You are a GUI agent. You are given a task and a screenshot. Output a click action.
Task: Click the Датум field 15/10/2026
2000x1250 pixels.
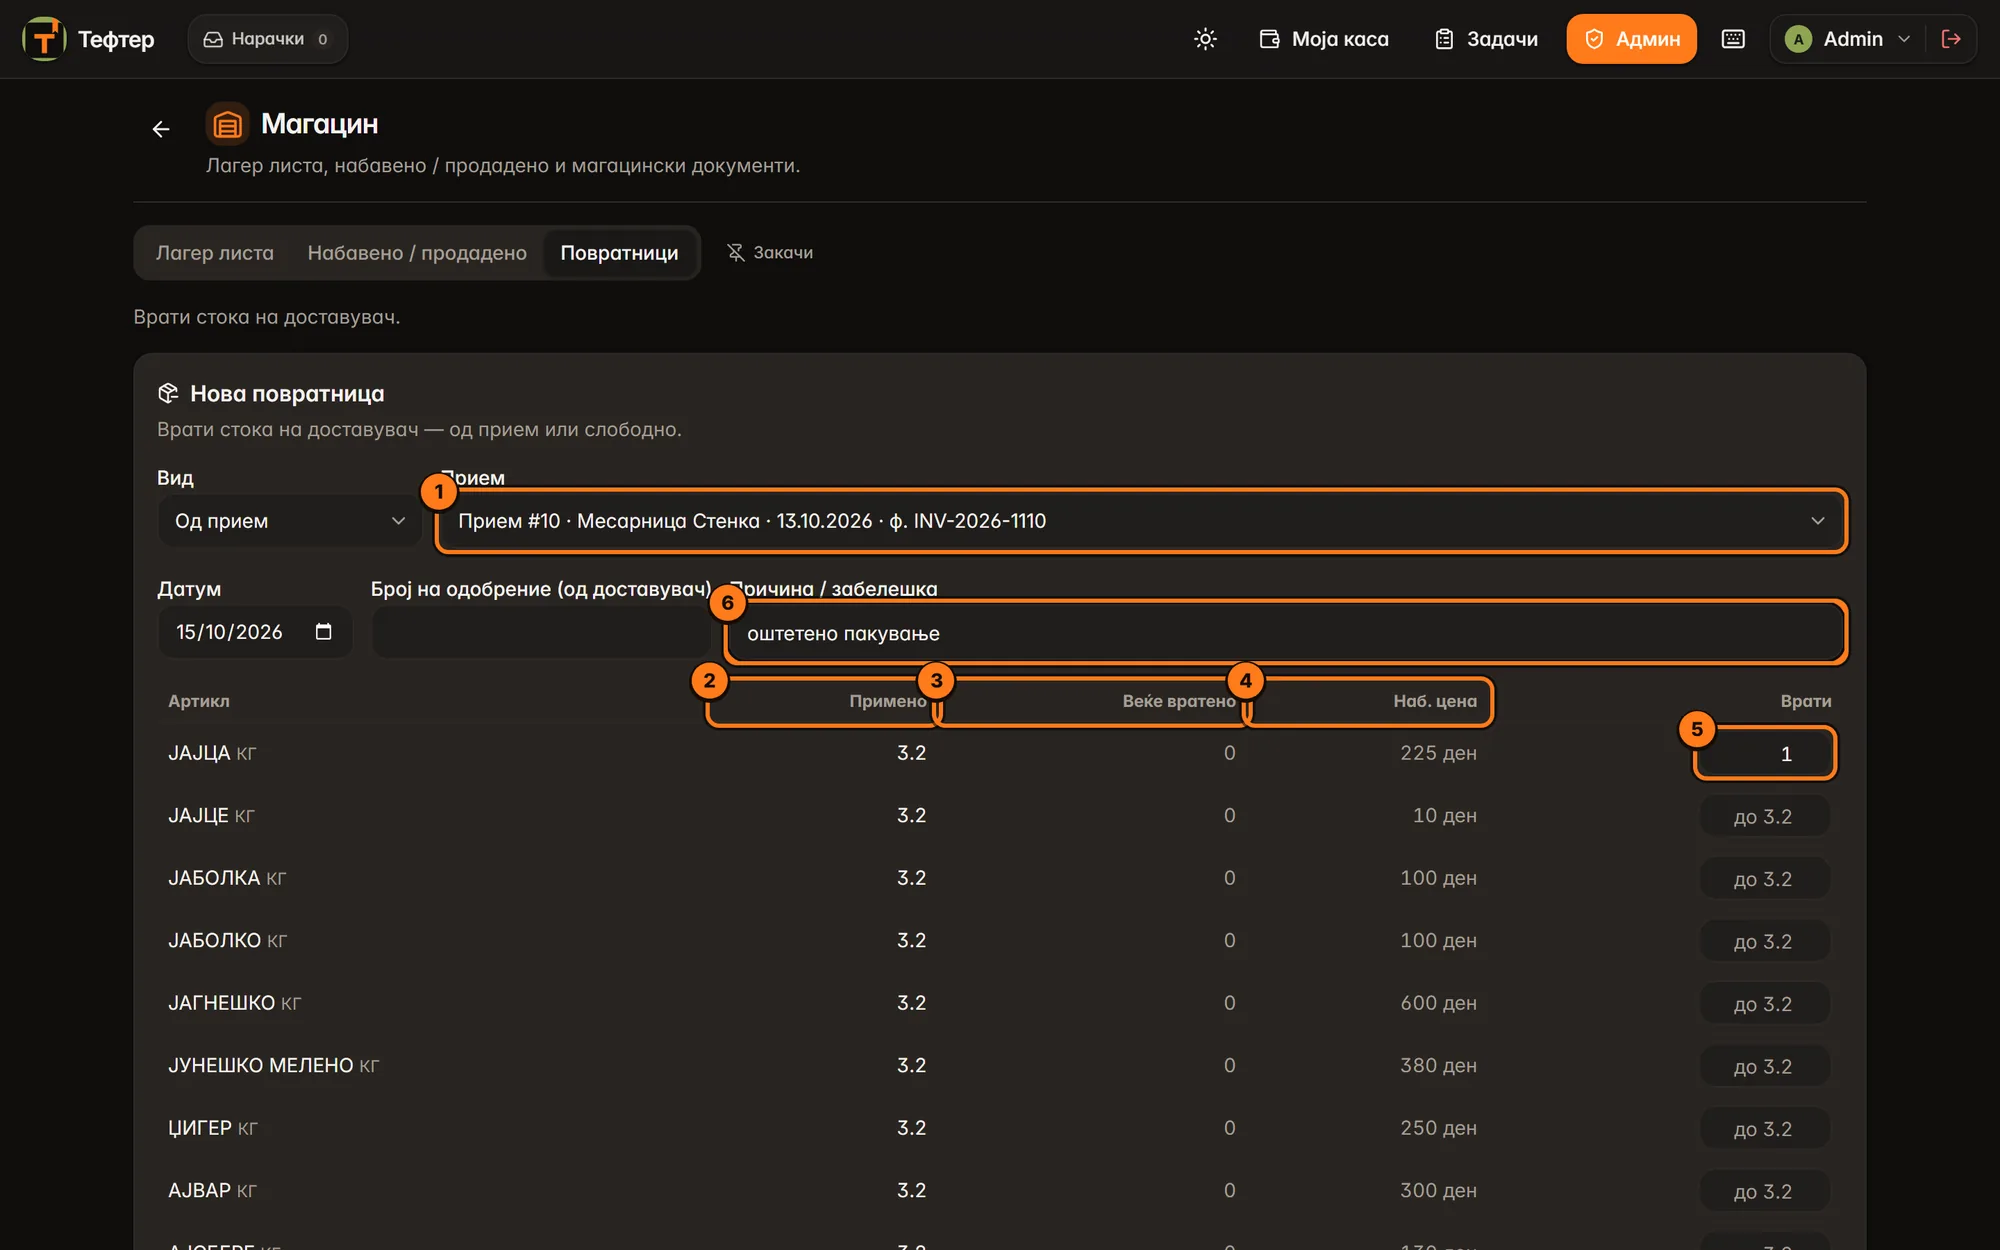[x=255, y=632]
